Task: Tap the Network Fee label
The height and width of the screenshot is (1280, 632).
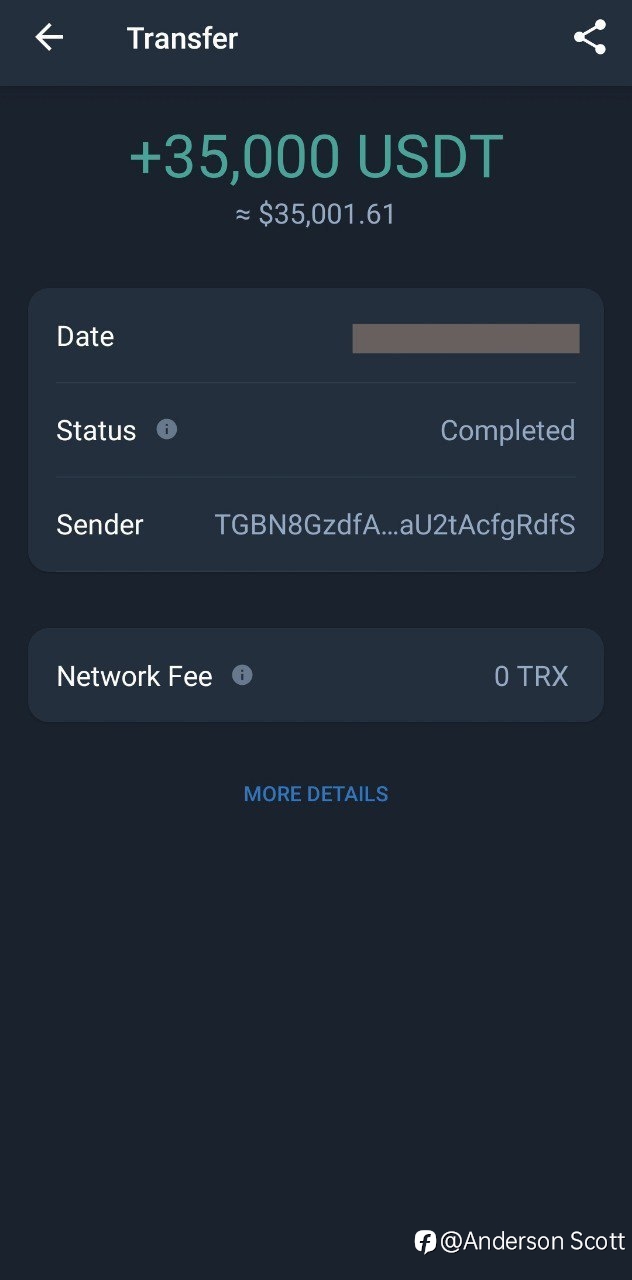Action: point(134,677)
